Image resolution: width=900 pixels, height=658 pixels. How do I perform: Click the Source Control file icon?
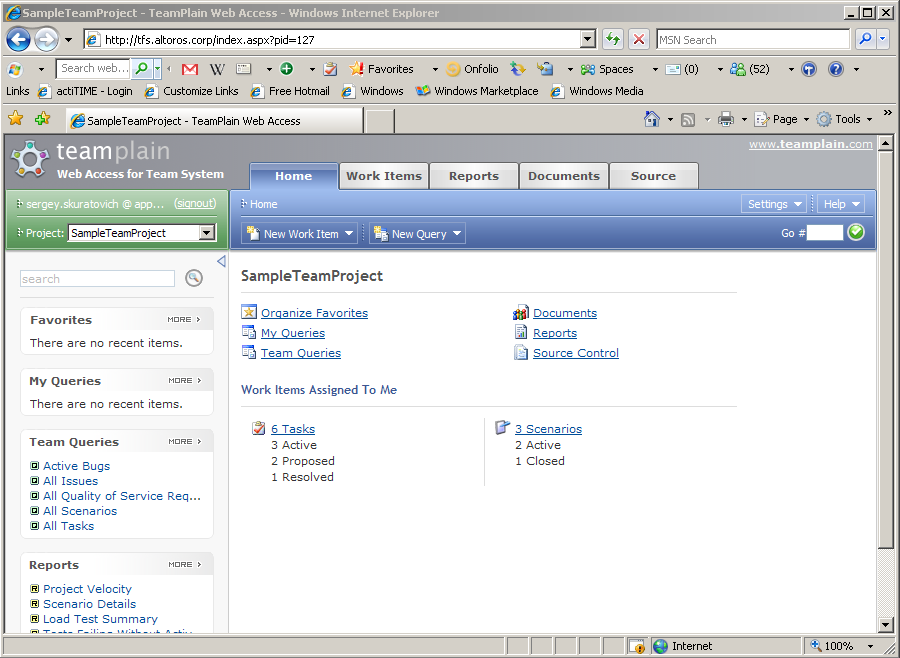[521, 353]
